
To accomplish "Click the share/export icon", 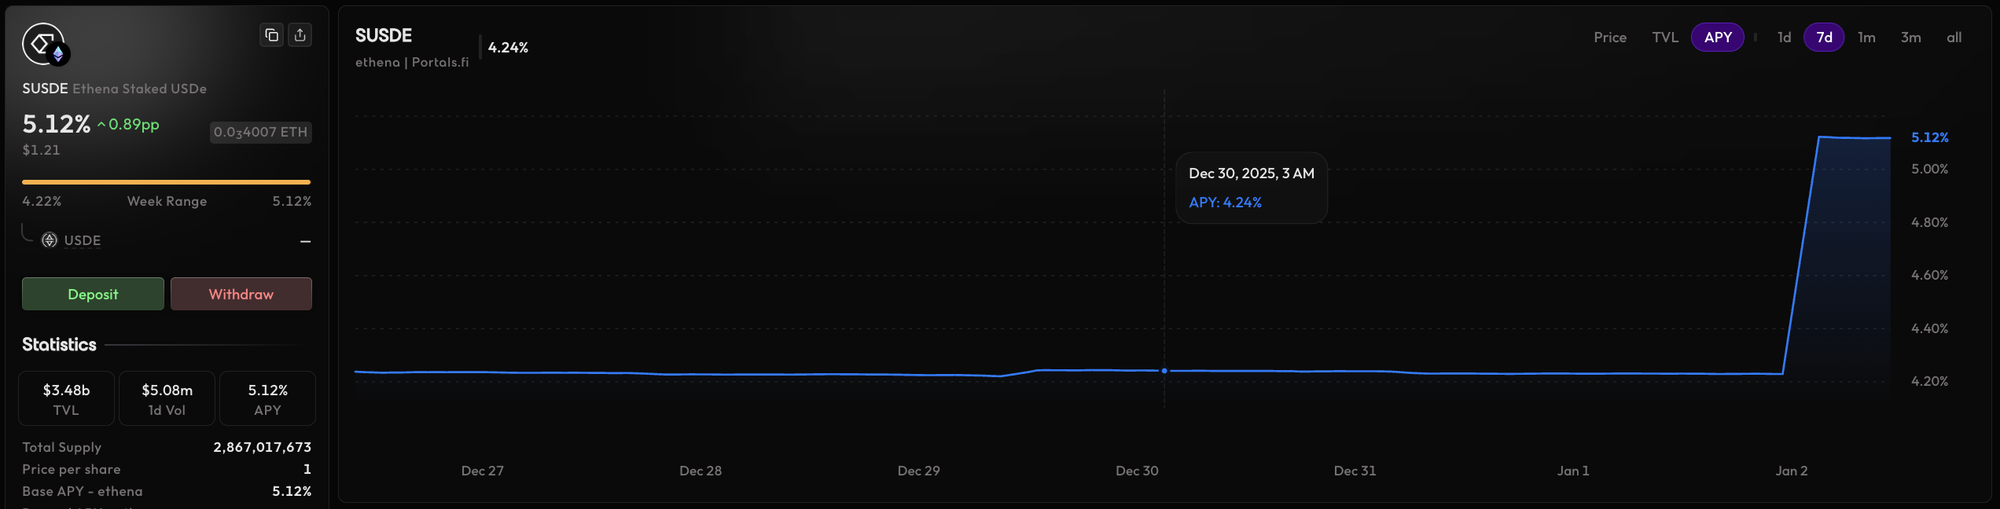I will [300, 35].
